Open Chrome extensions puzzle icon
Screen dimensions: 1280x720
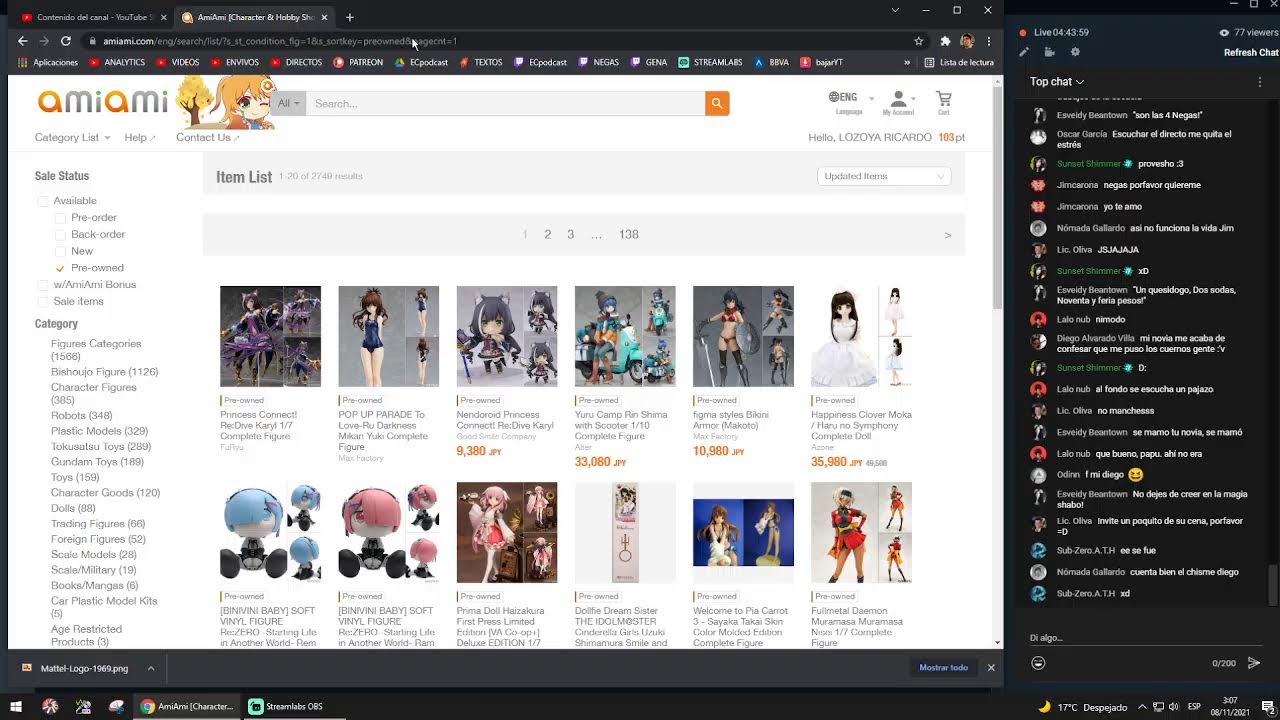click(x=945, y=41)
